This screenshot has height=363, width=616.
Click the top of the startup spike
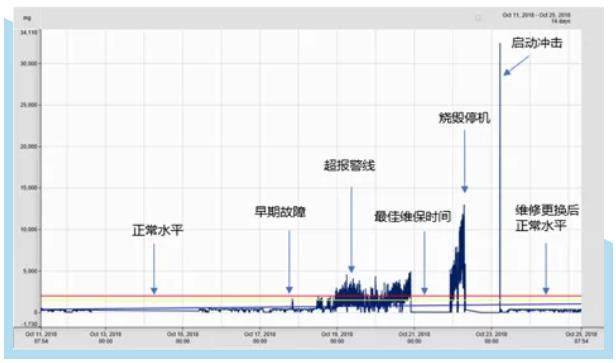click(x=500, y=45)
